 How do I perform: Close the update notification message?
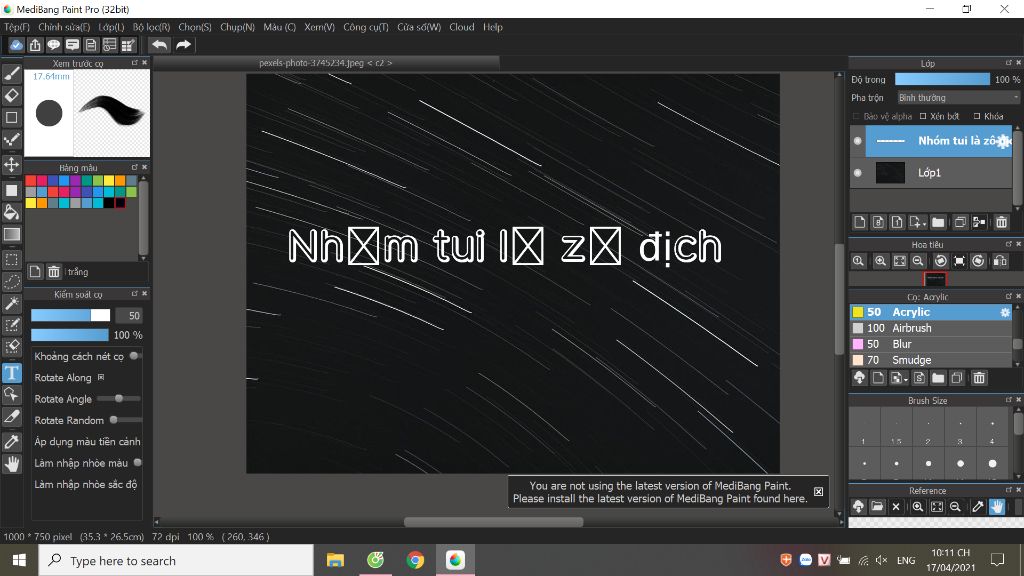pos(818,492)
